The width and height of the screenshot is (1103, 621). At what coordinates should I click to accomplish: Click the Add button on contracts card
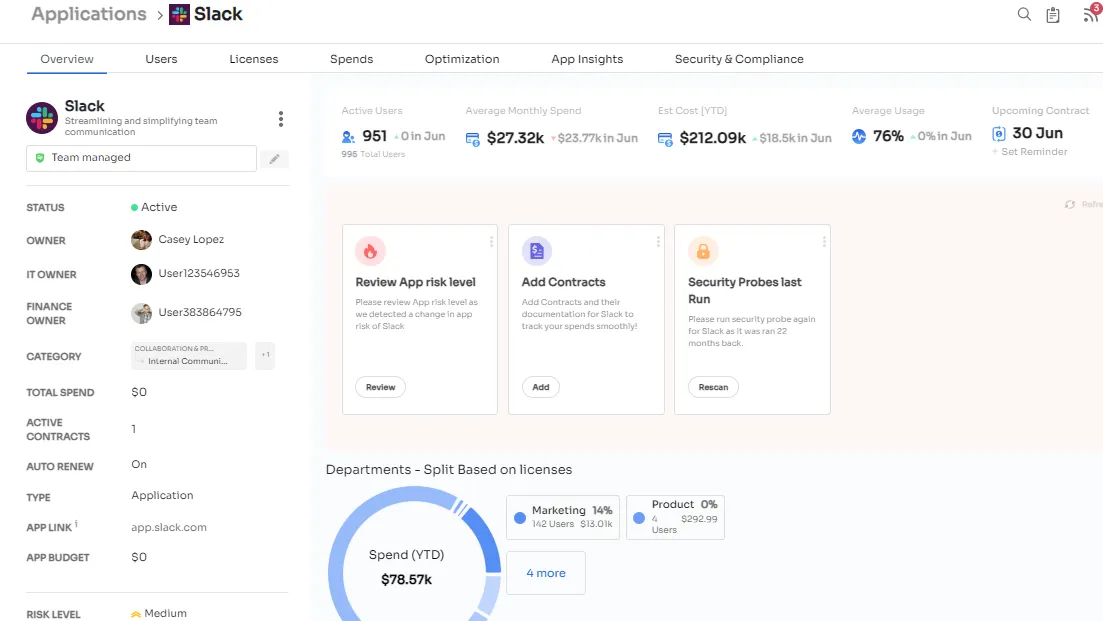point(541,387)
